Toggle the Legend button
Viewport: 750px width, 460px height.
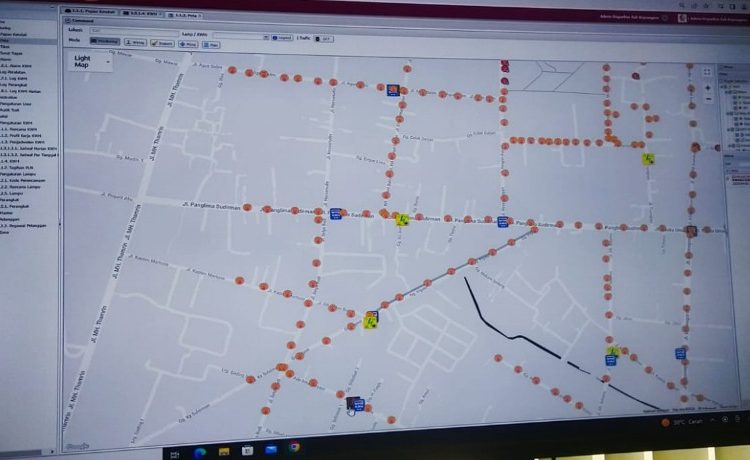pos(283,36)
